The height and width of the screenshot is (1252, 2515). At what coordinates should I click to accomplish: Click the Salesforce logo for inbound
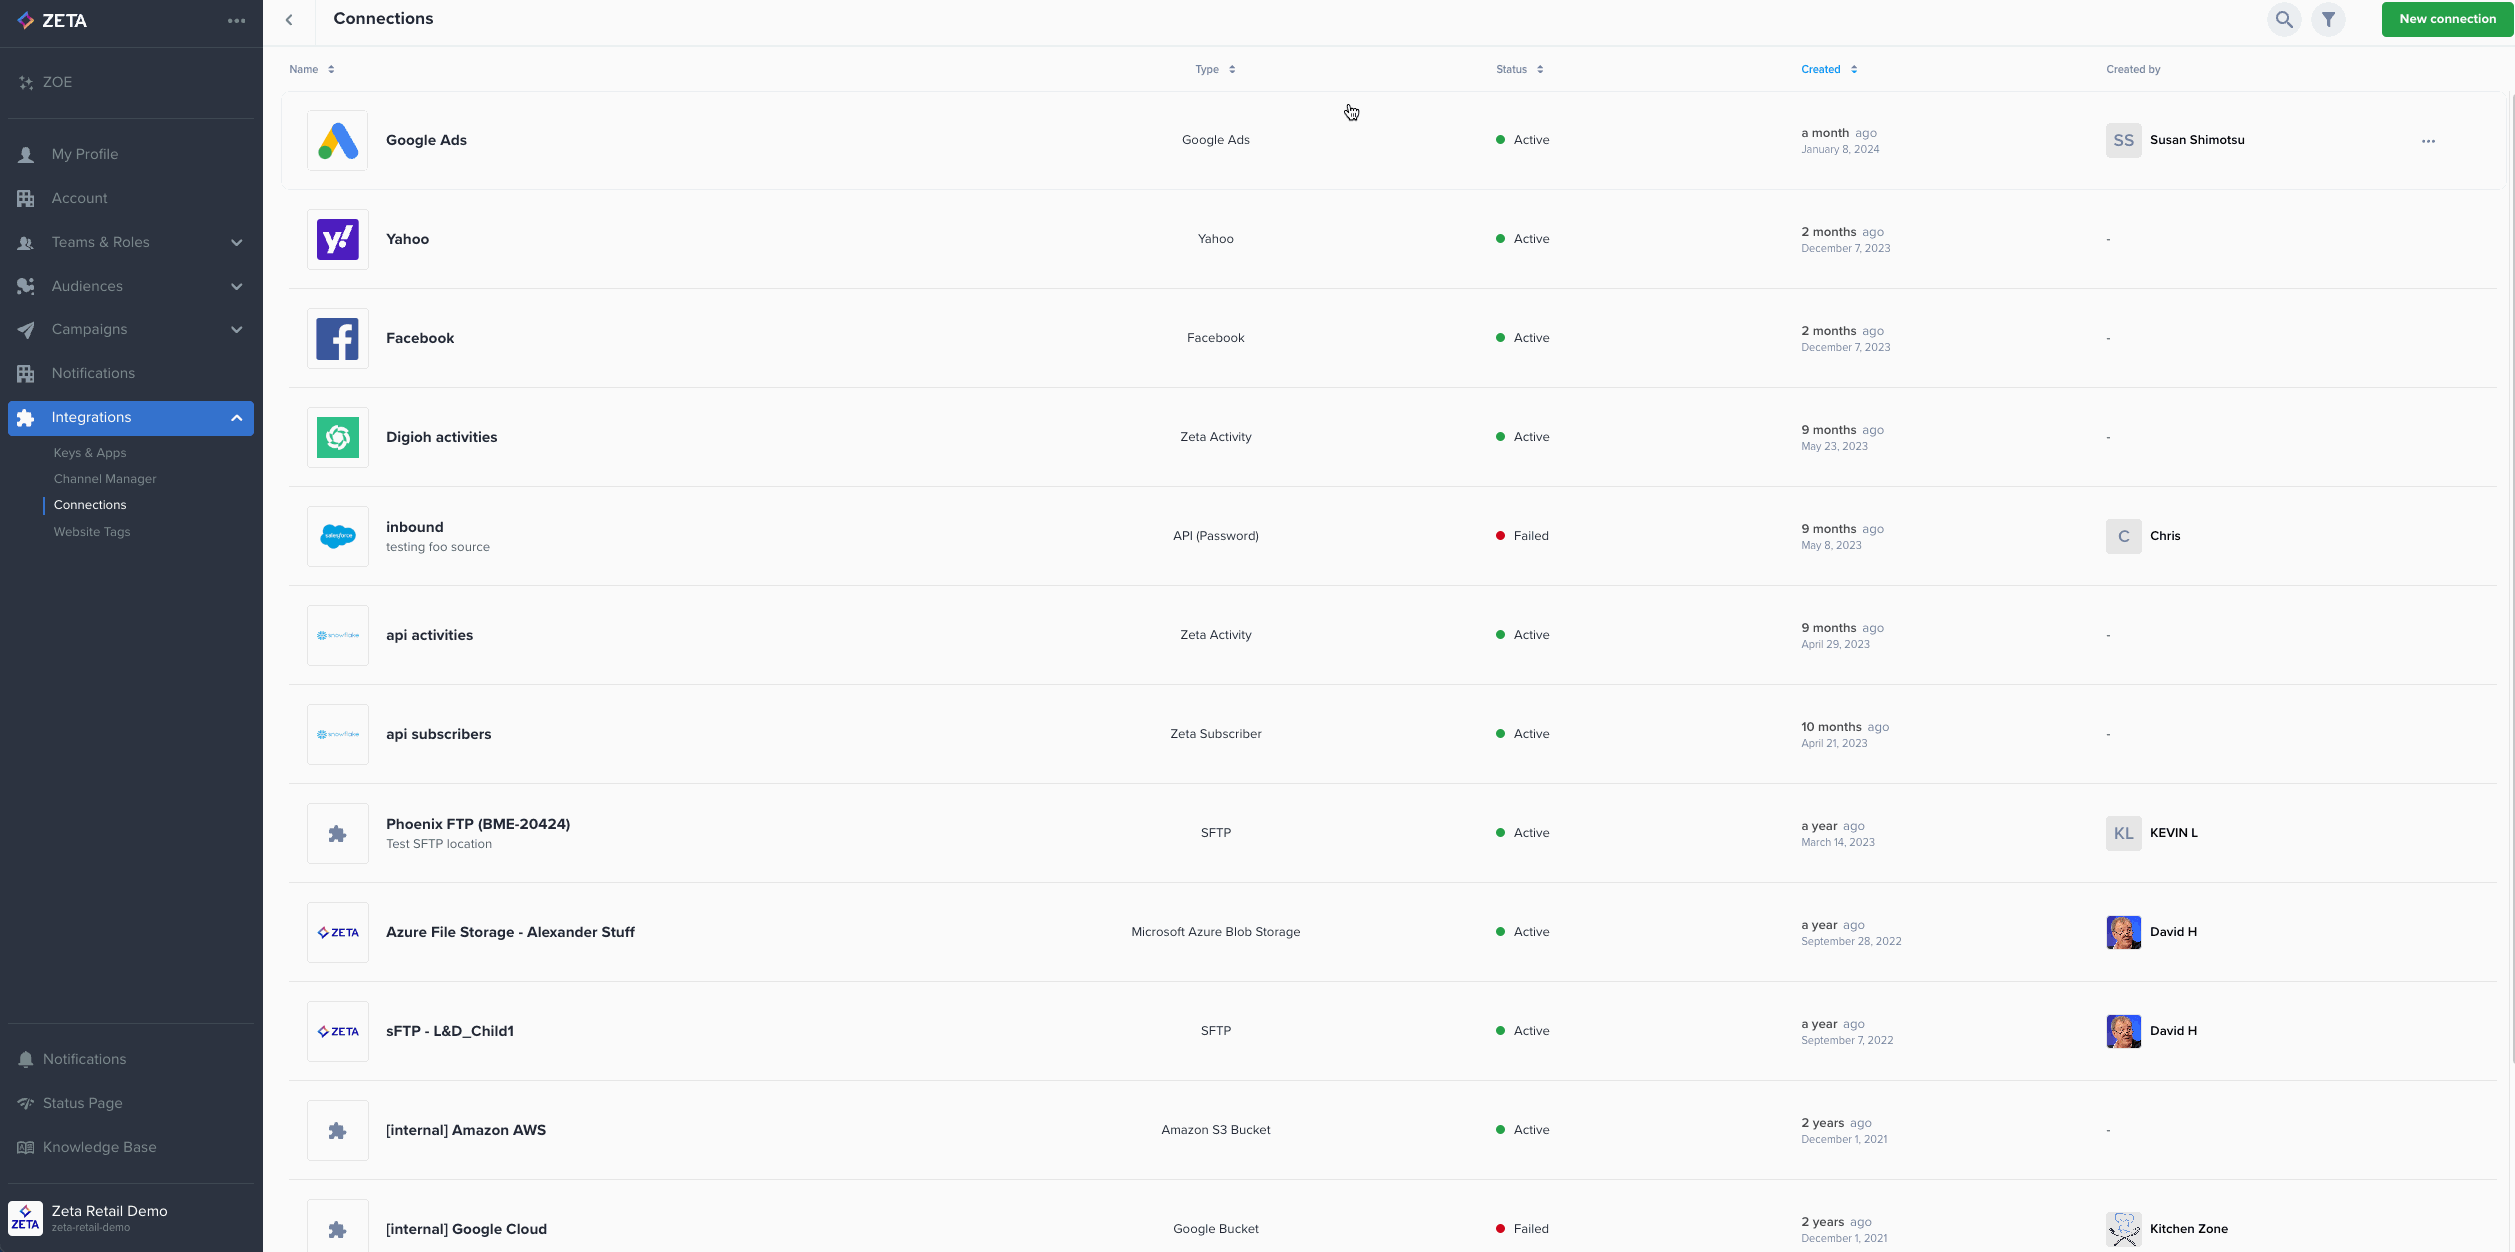click(338, 536)
